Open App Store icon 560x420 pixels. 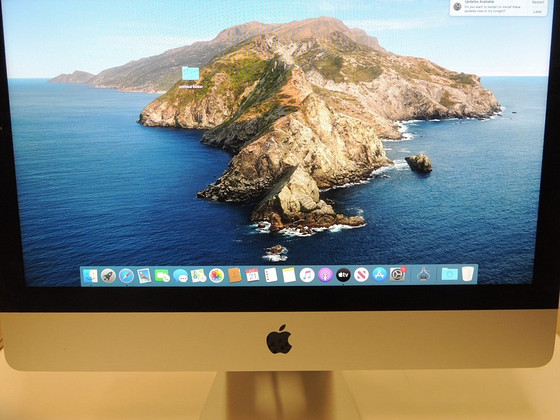tap(379, 275)
